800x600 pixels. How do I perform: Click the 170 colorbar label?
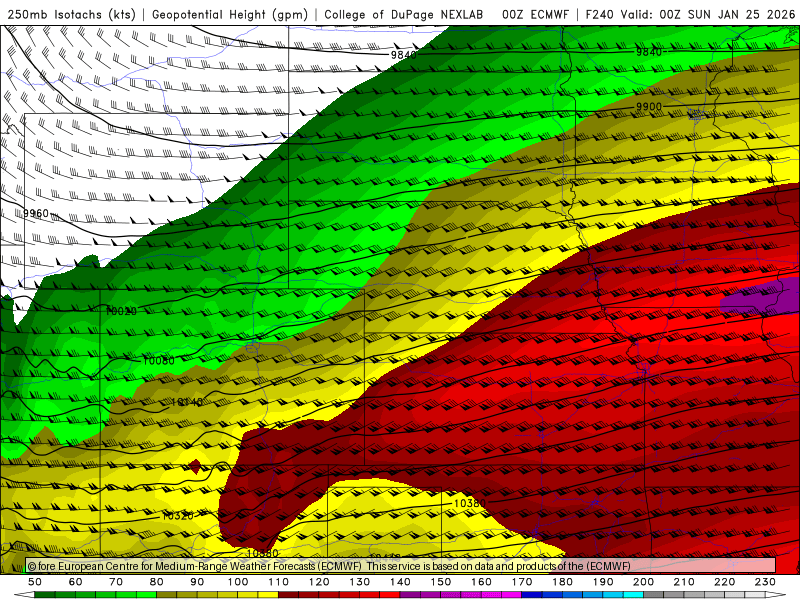coord(522,582)
